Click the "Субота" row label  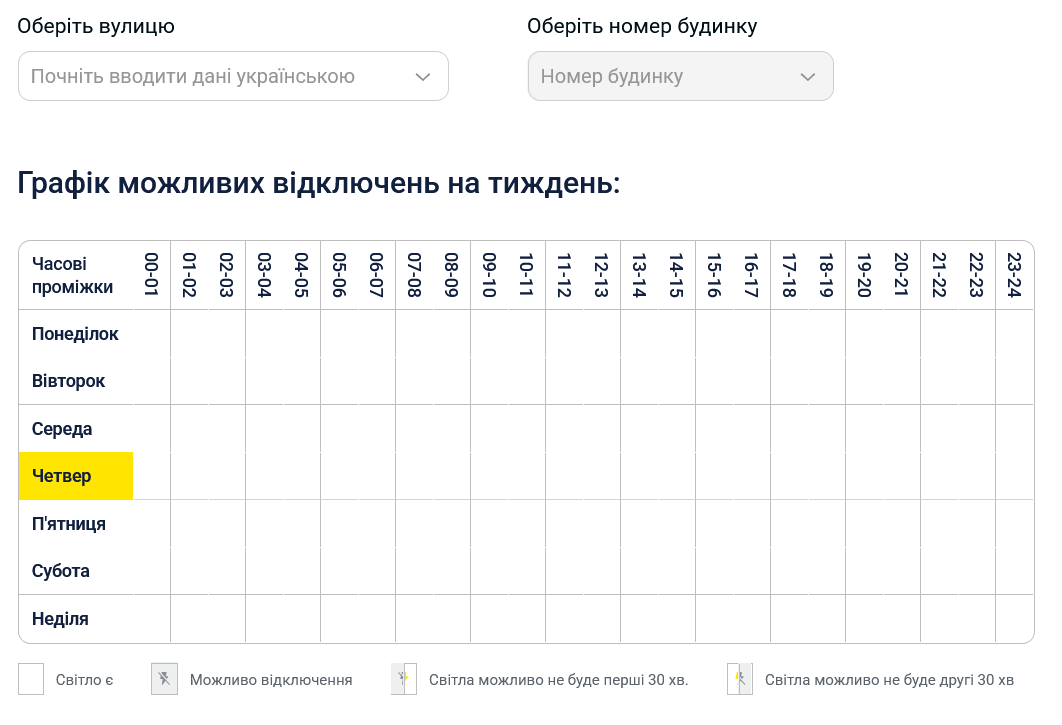[x=63, y=571]
